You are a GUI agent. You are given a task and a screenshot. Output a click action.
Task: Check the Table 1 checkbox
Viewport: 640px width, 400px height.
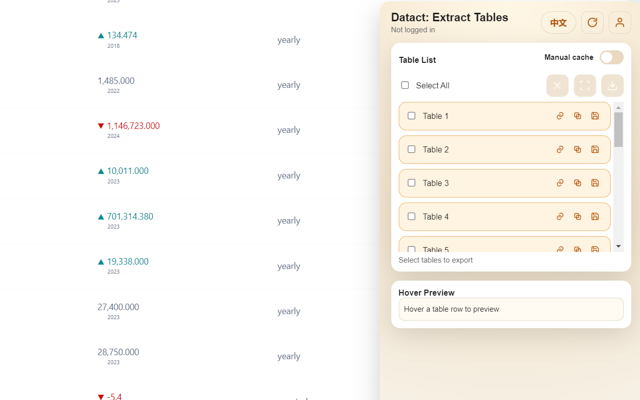click(411, 116)
